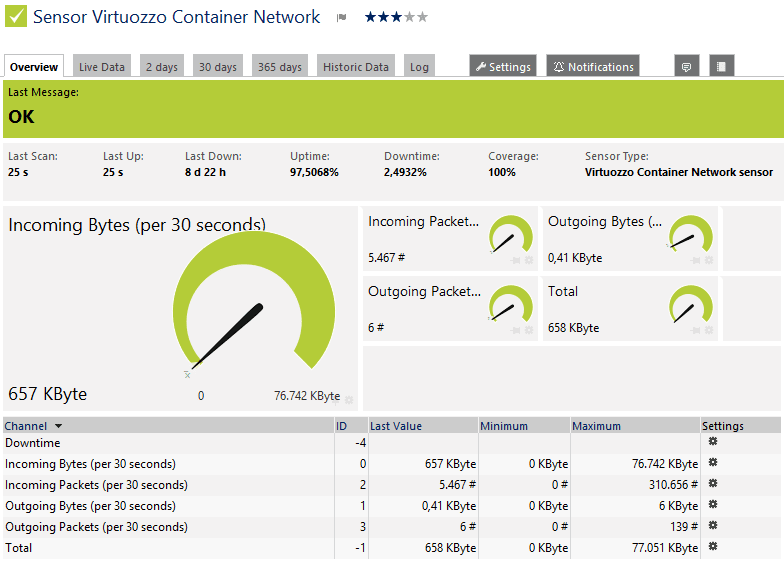
Task: Select Outgoing Bytes (per 30 seconds) row name
Action: click(90, 506)
